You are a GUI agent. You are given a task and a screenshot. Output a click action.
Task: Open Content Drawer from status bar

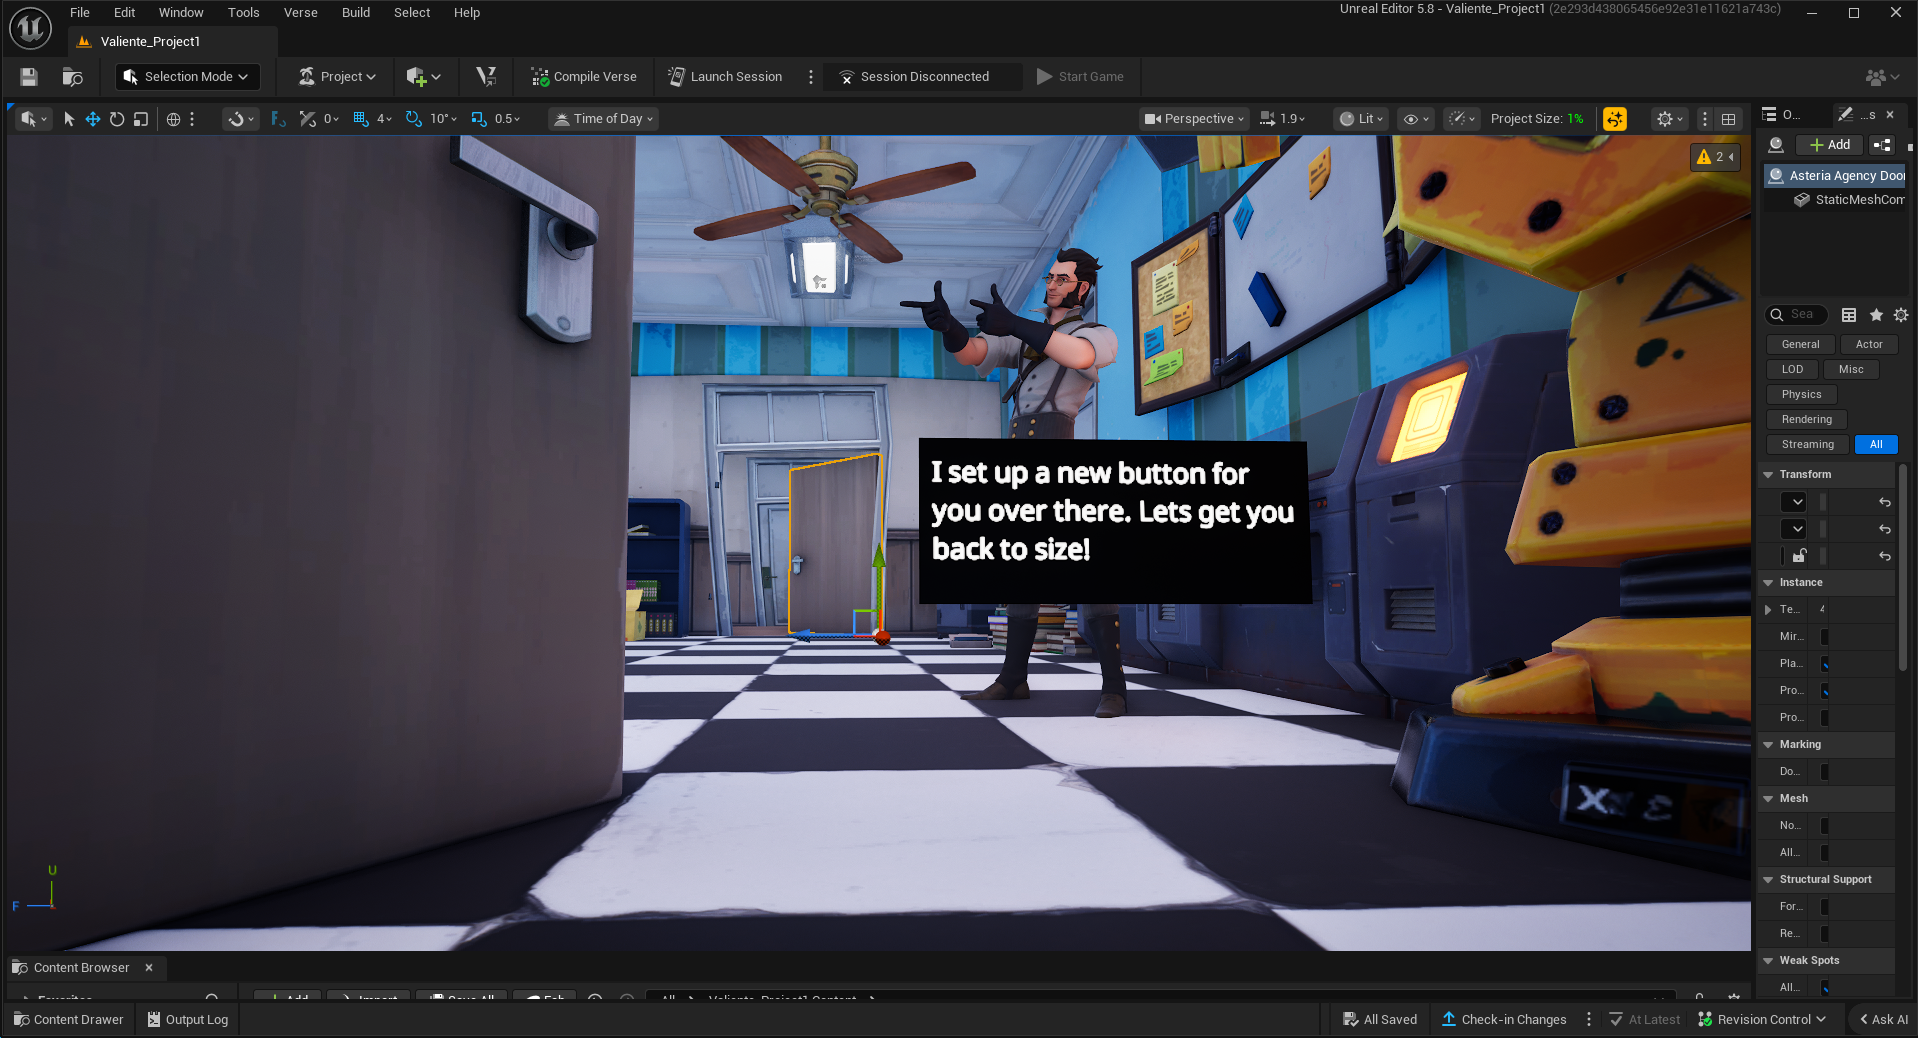[69, 1019]
